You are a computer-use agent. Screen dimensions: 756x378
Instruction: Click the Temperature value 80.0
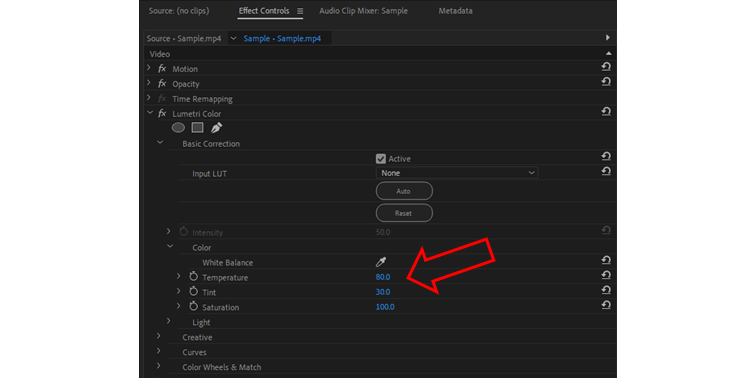click(x=383, y=277)
